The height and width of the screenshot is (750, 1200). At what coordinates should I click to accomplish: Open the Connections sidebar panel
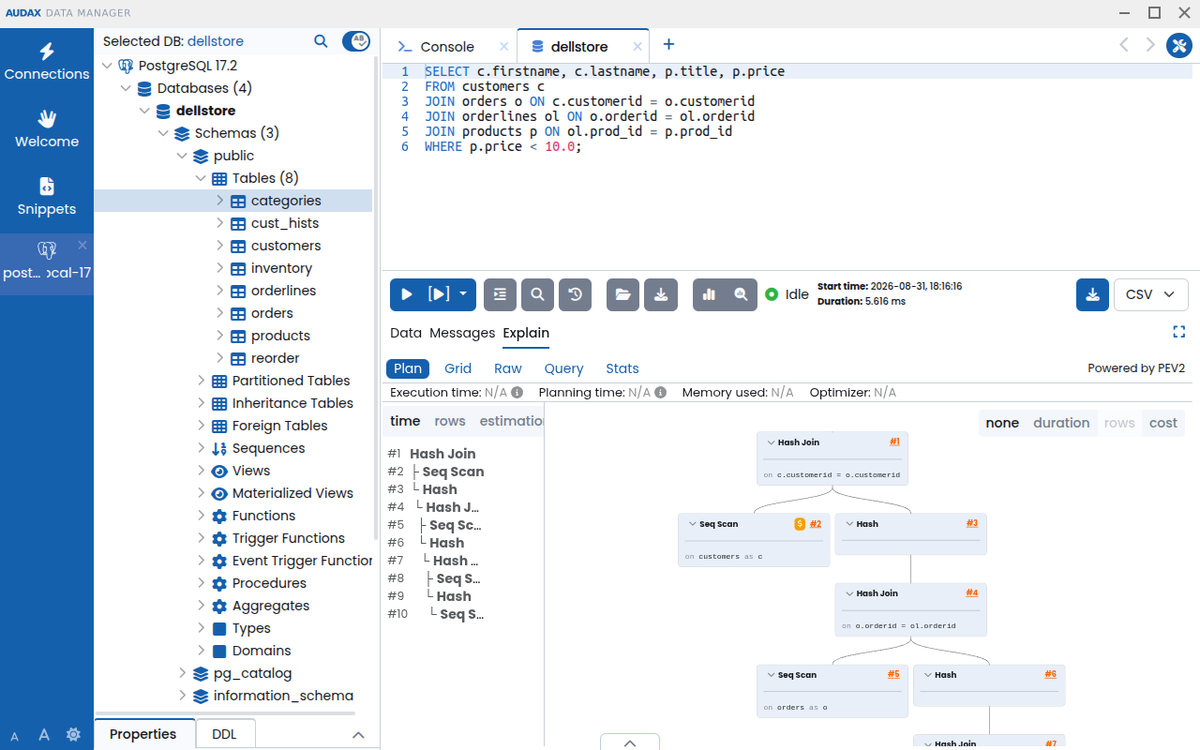click(x=46, y=61)
